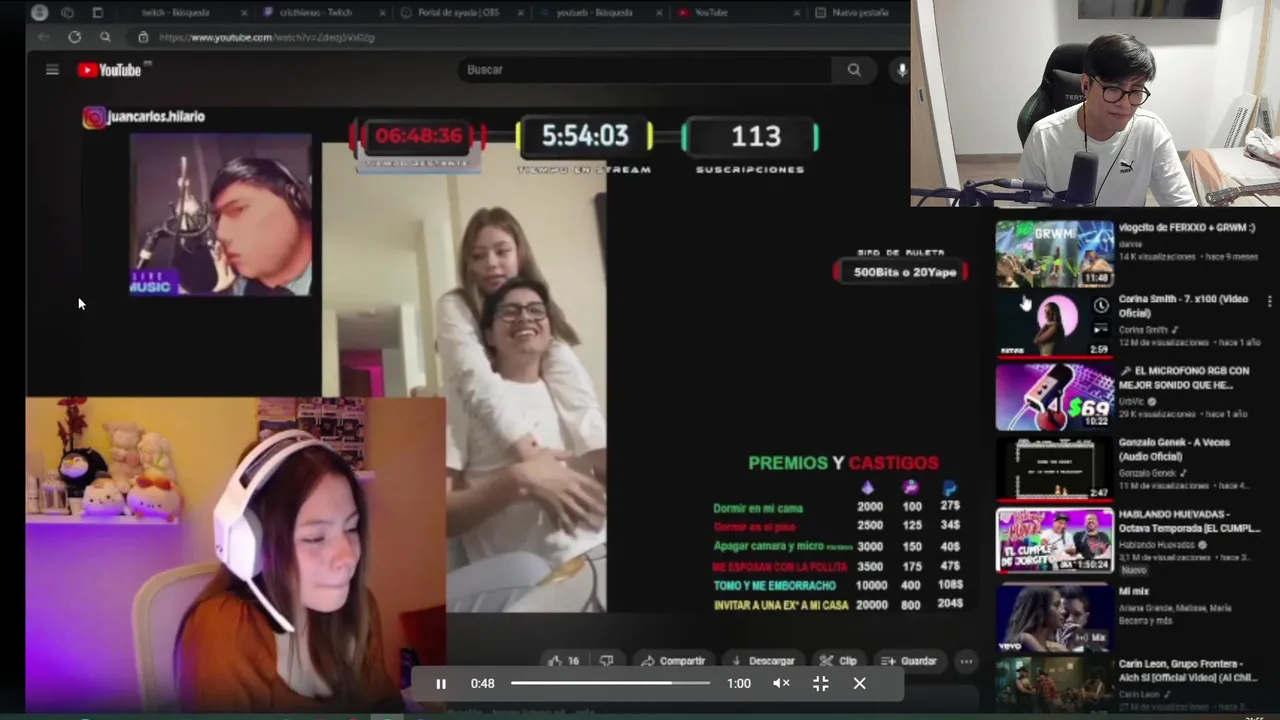Unmute the overlay player's audio

[x=782, y=684]
